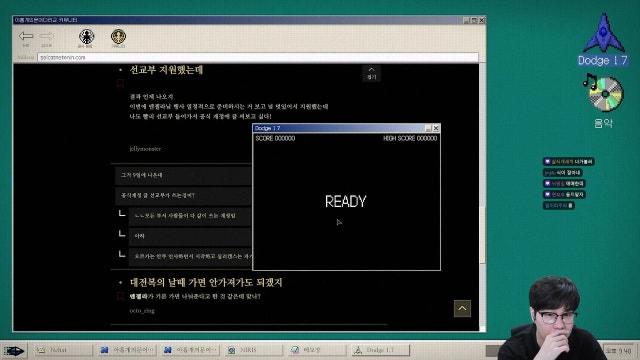
Task: Open the post titled 선교부 지원했는데
Action: [166, 70]
